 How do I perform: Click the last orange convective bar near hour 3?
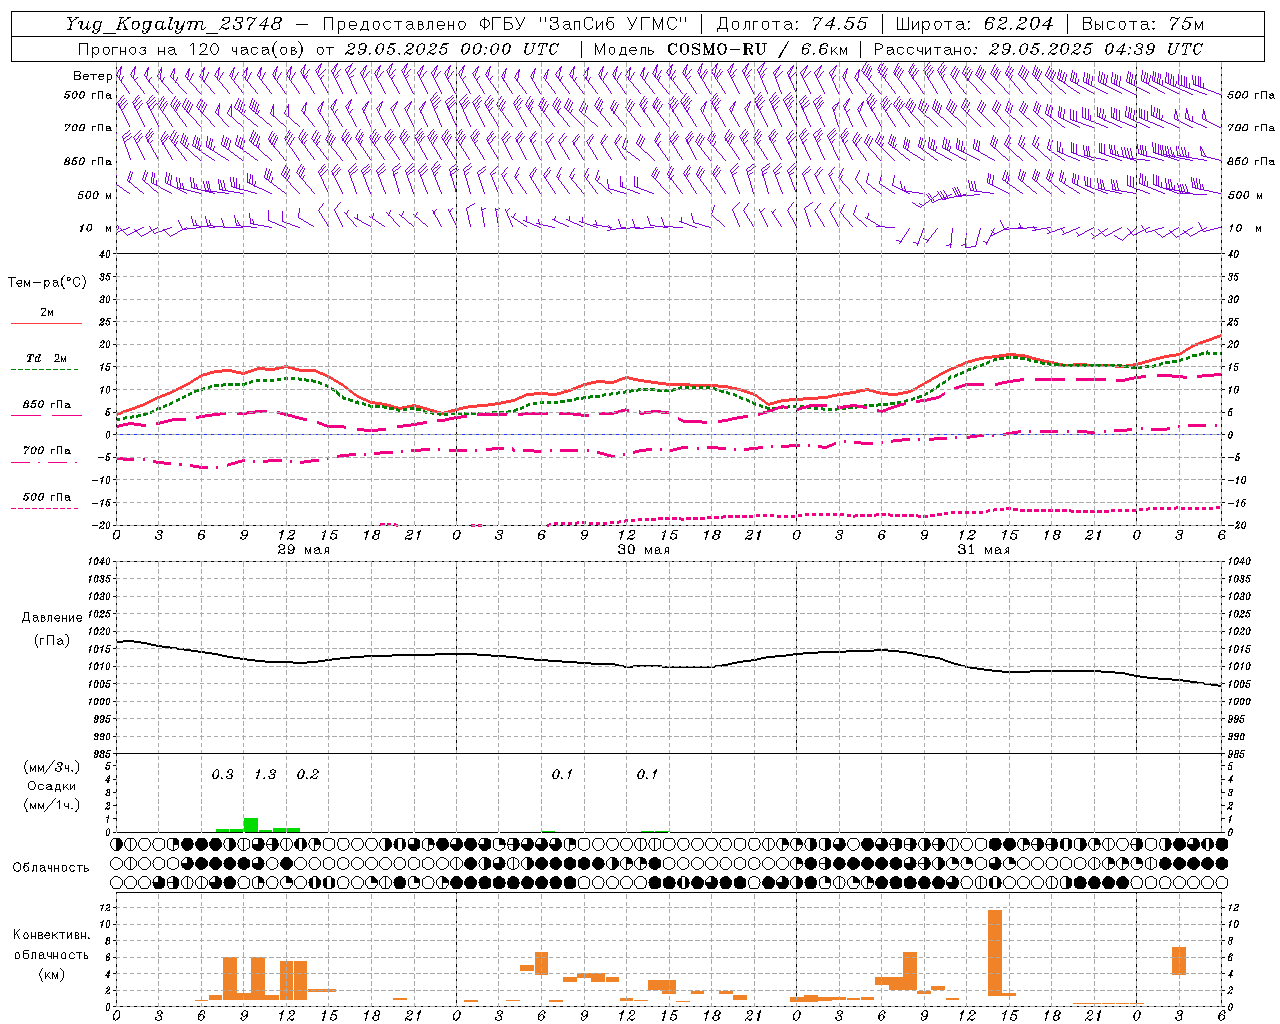click(1179, 961)
